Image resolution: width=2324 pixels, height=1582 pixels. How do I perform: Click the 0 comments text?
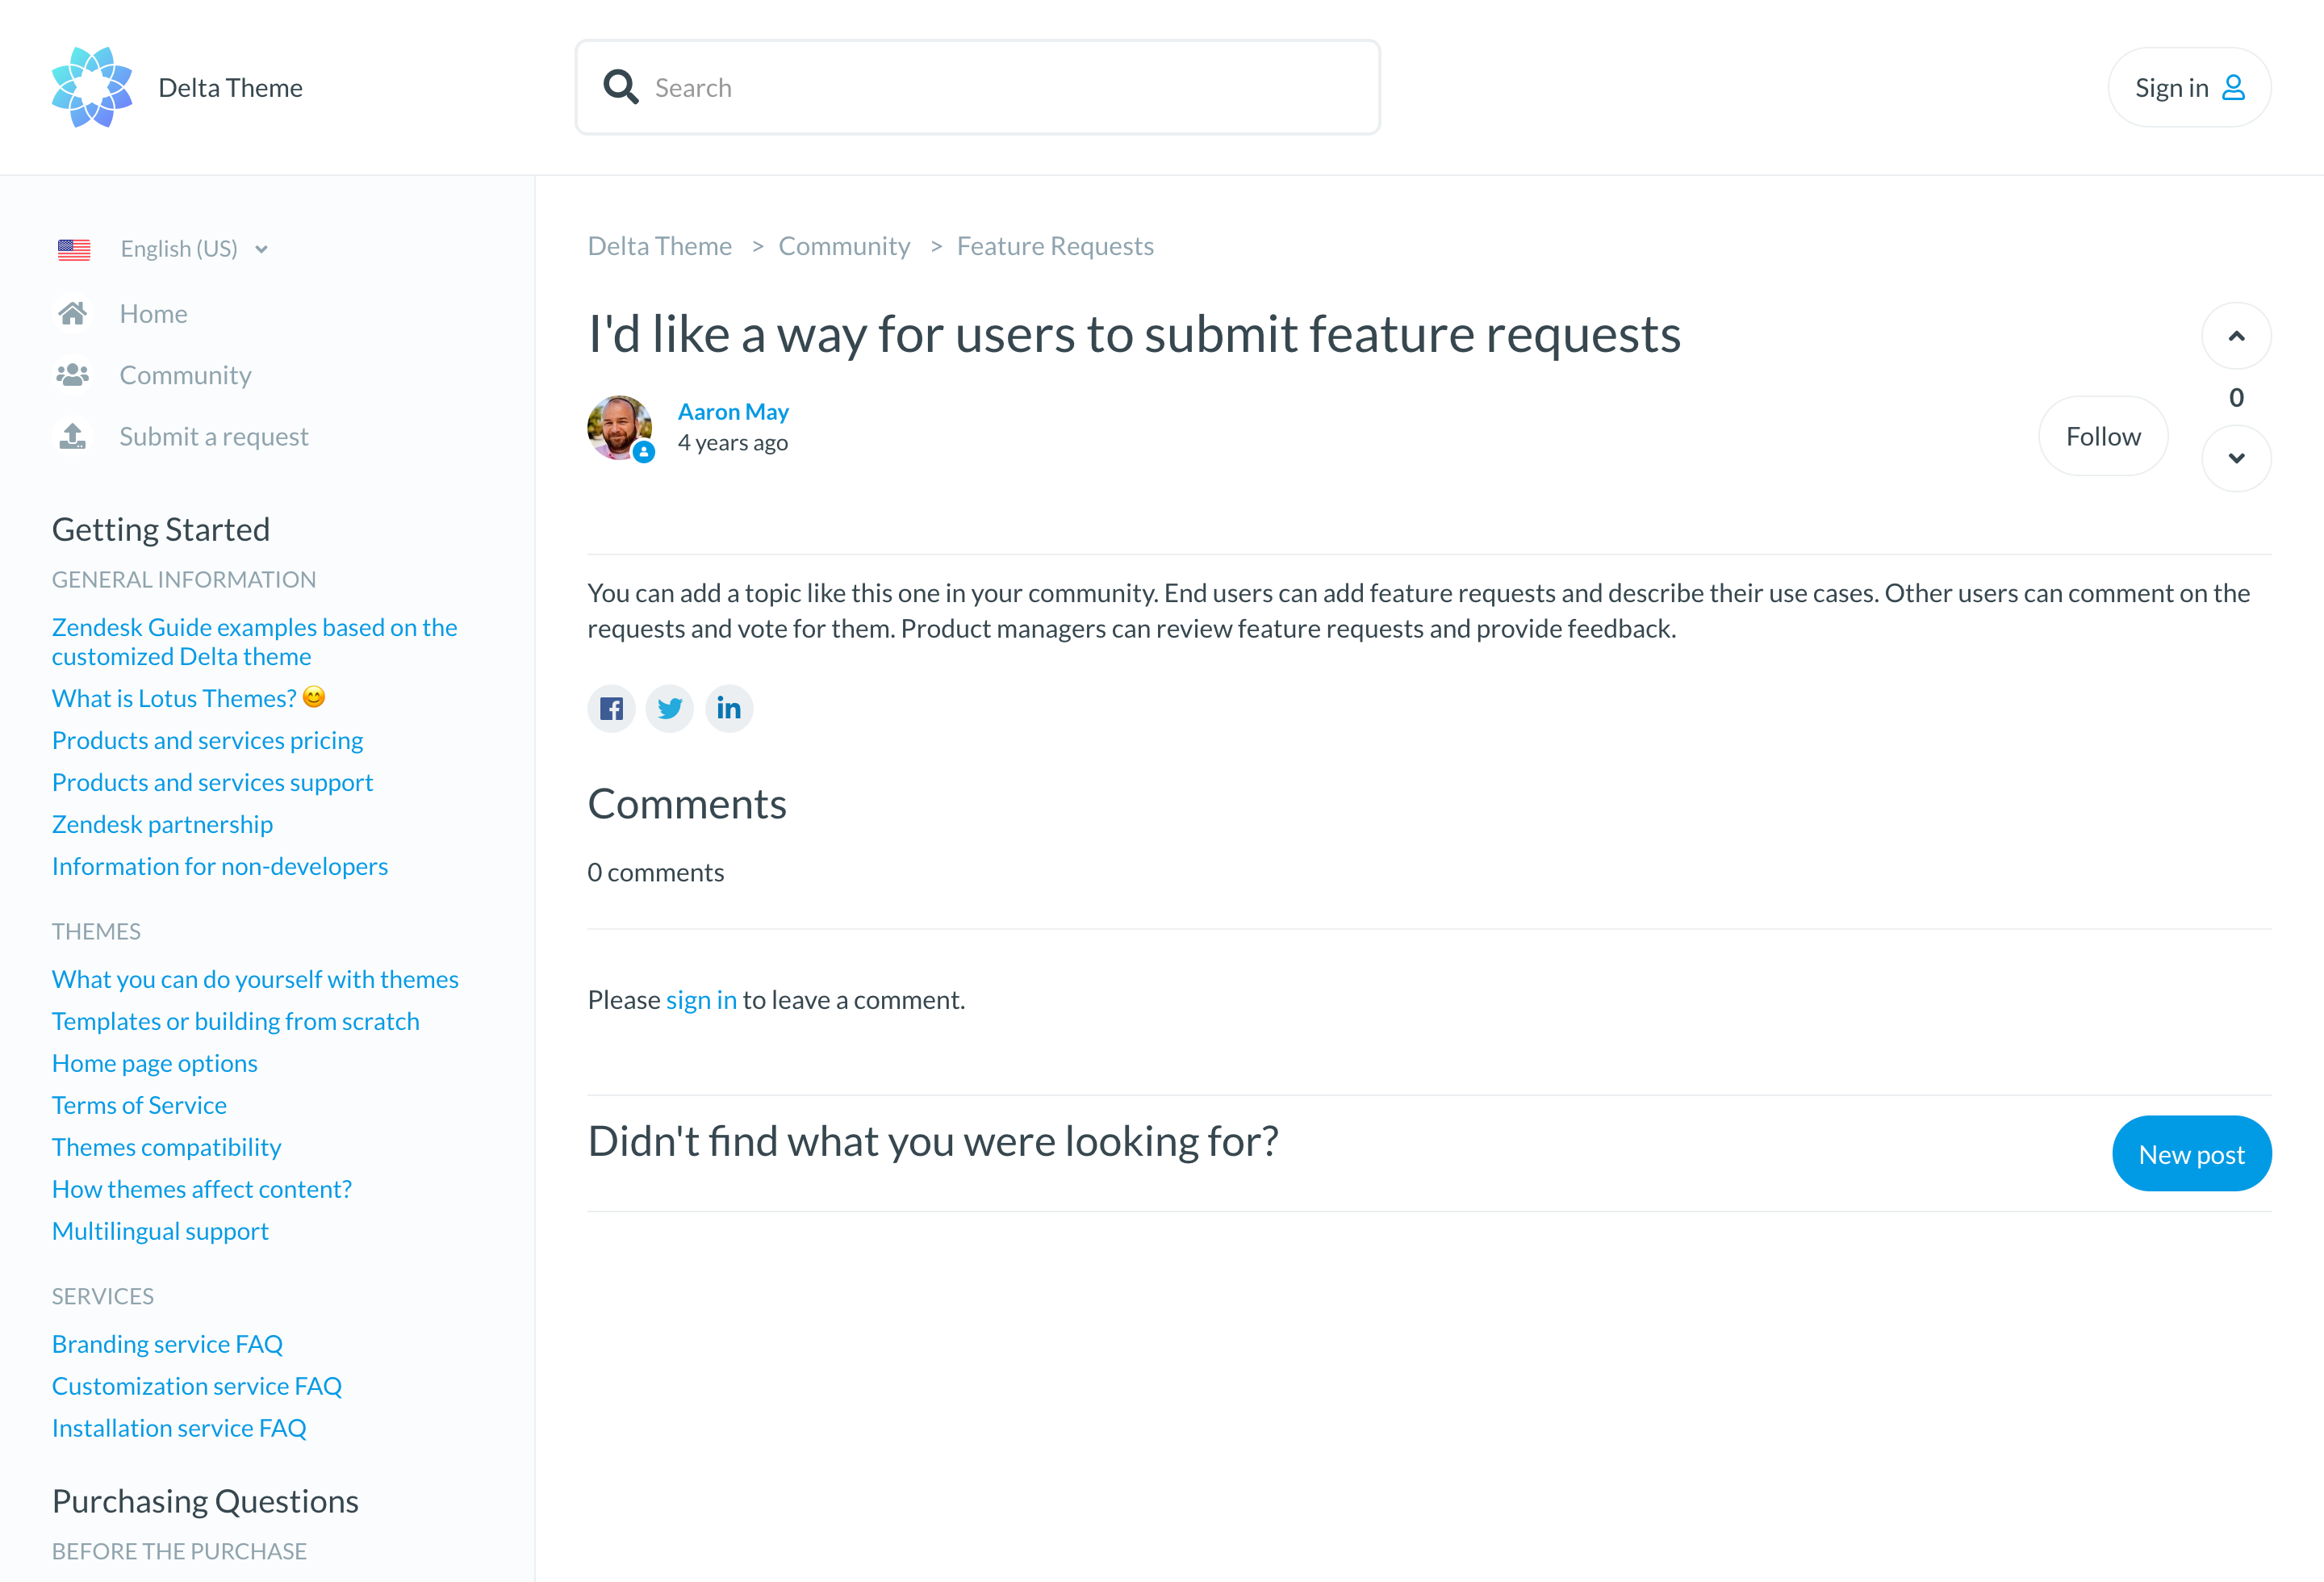coord(656,873)
